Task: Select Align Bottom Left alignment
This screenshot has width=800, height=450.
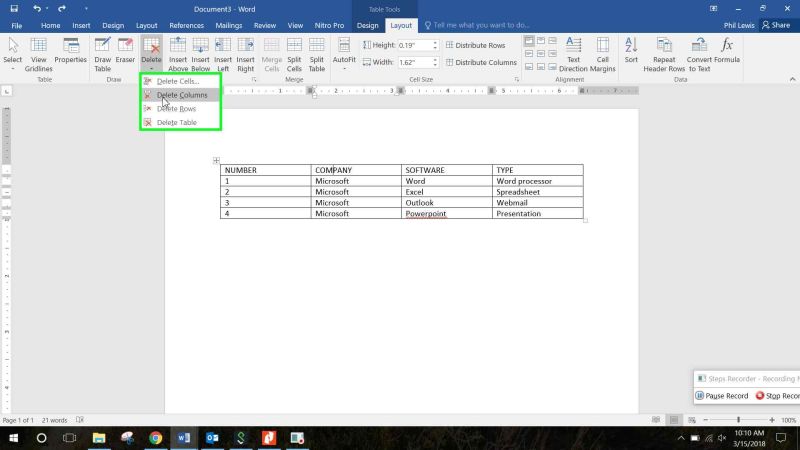Action: [529, 67]
